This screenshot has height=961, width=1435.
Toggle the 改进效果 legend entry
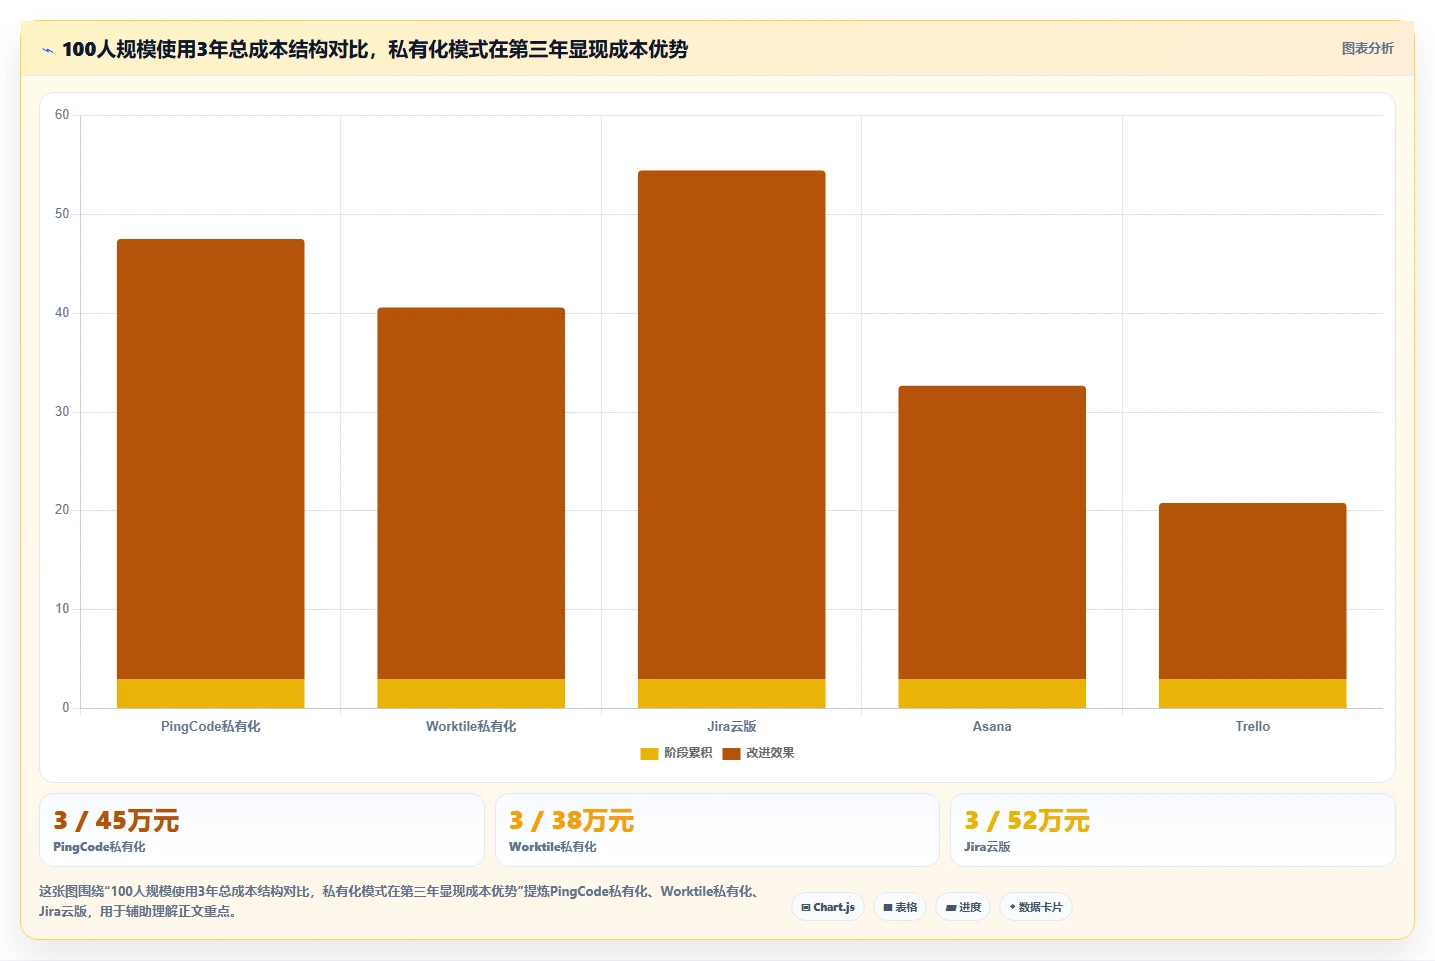point(758,753)
